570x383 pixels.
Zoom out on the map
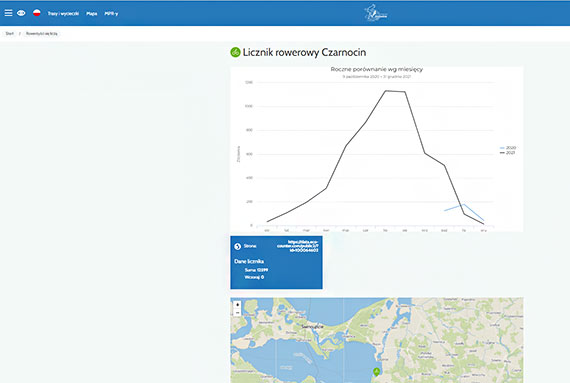[x=237, y=313]
